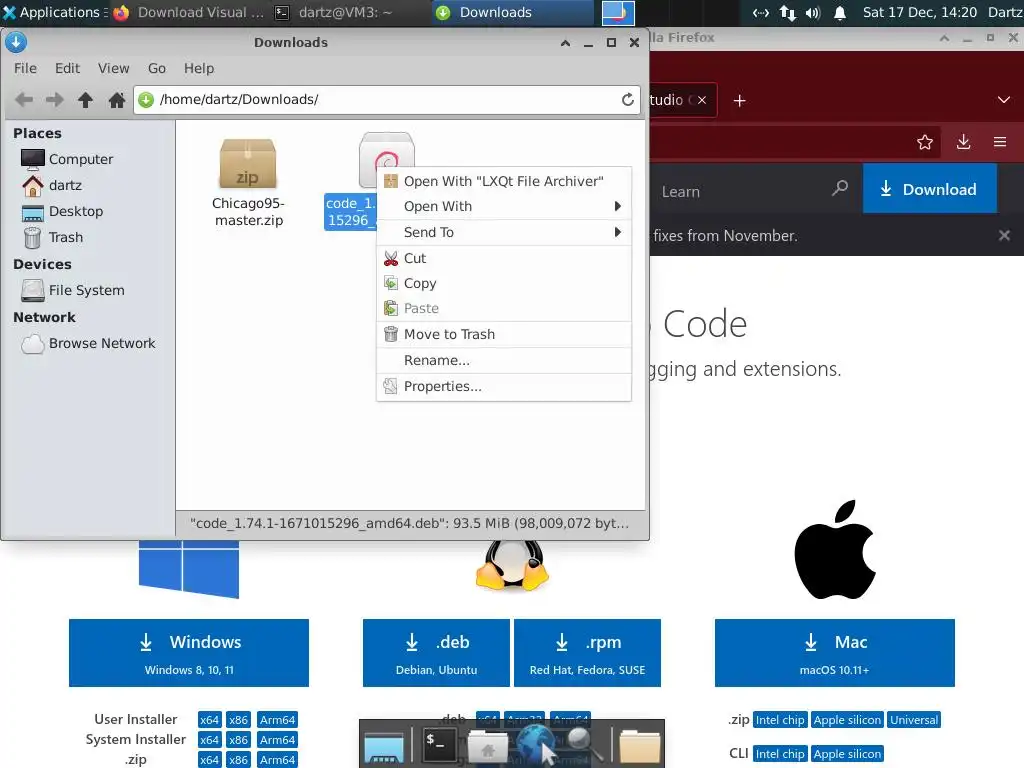The image size is (1024, 768).
Task: Click the search magnifier on VS Code site
Action: point(840,189)
